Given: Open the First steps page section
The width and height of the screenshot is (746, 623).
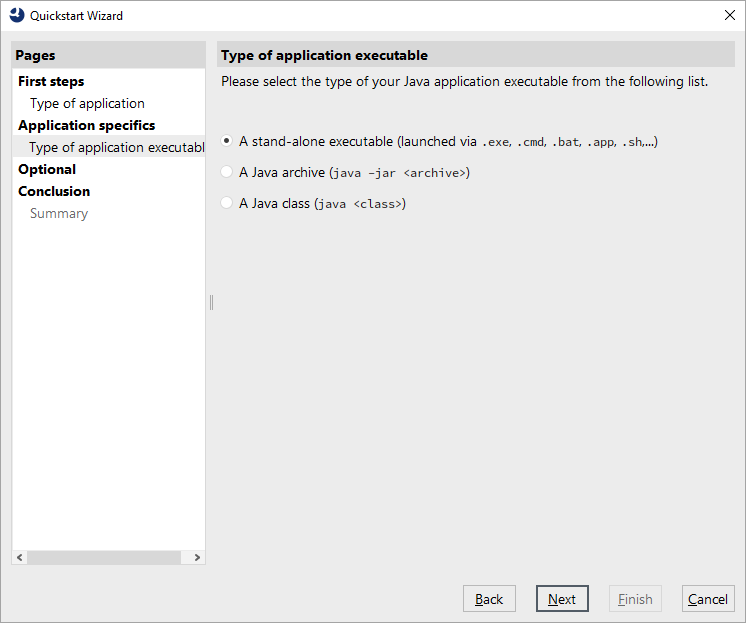Looking at the screenshot, I should 51,81.
